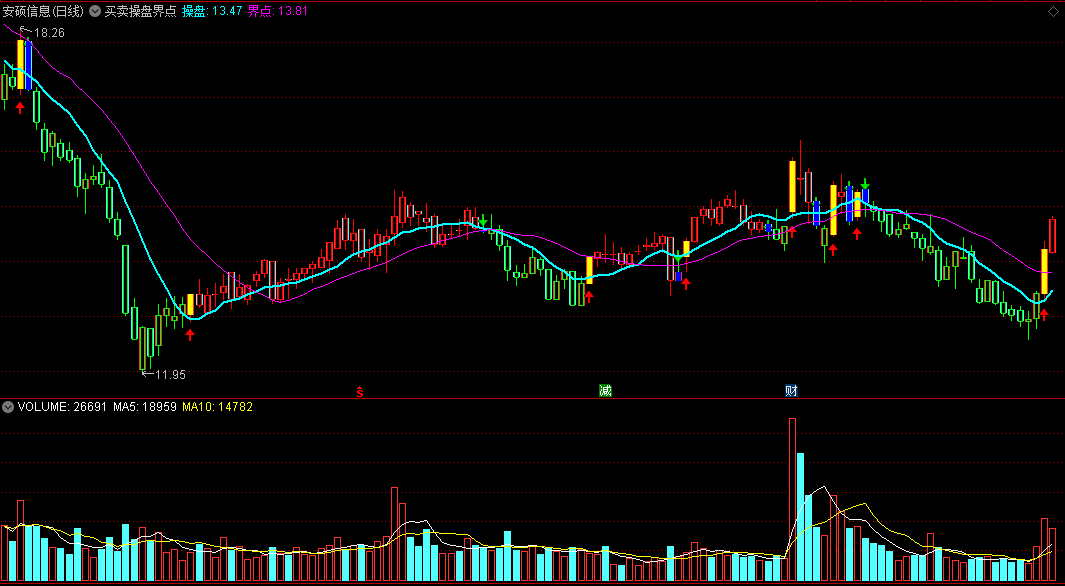Click the red S marker on the timeline
The height and width of the screenshot is (586, 1065).
[x=361, y=391]
